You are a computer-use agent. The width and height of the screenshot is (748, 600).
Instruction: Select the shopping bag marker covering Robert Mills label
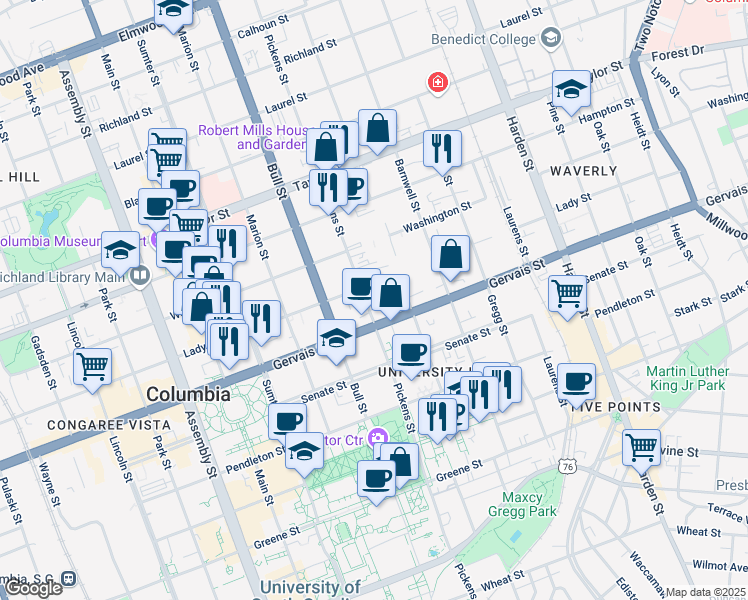325,149
